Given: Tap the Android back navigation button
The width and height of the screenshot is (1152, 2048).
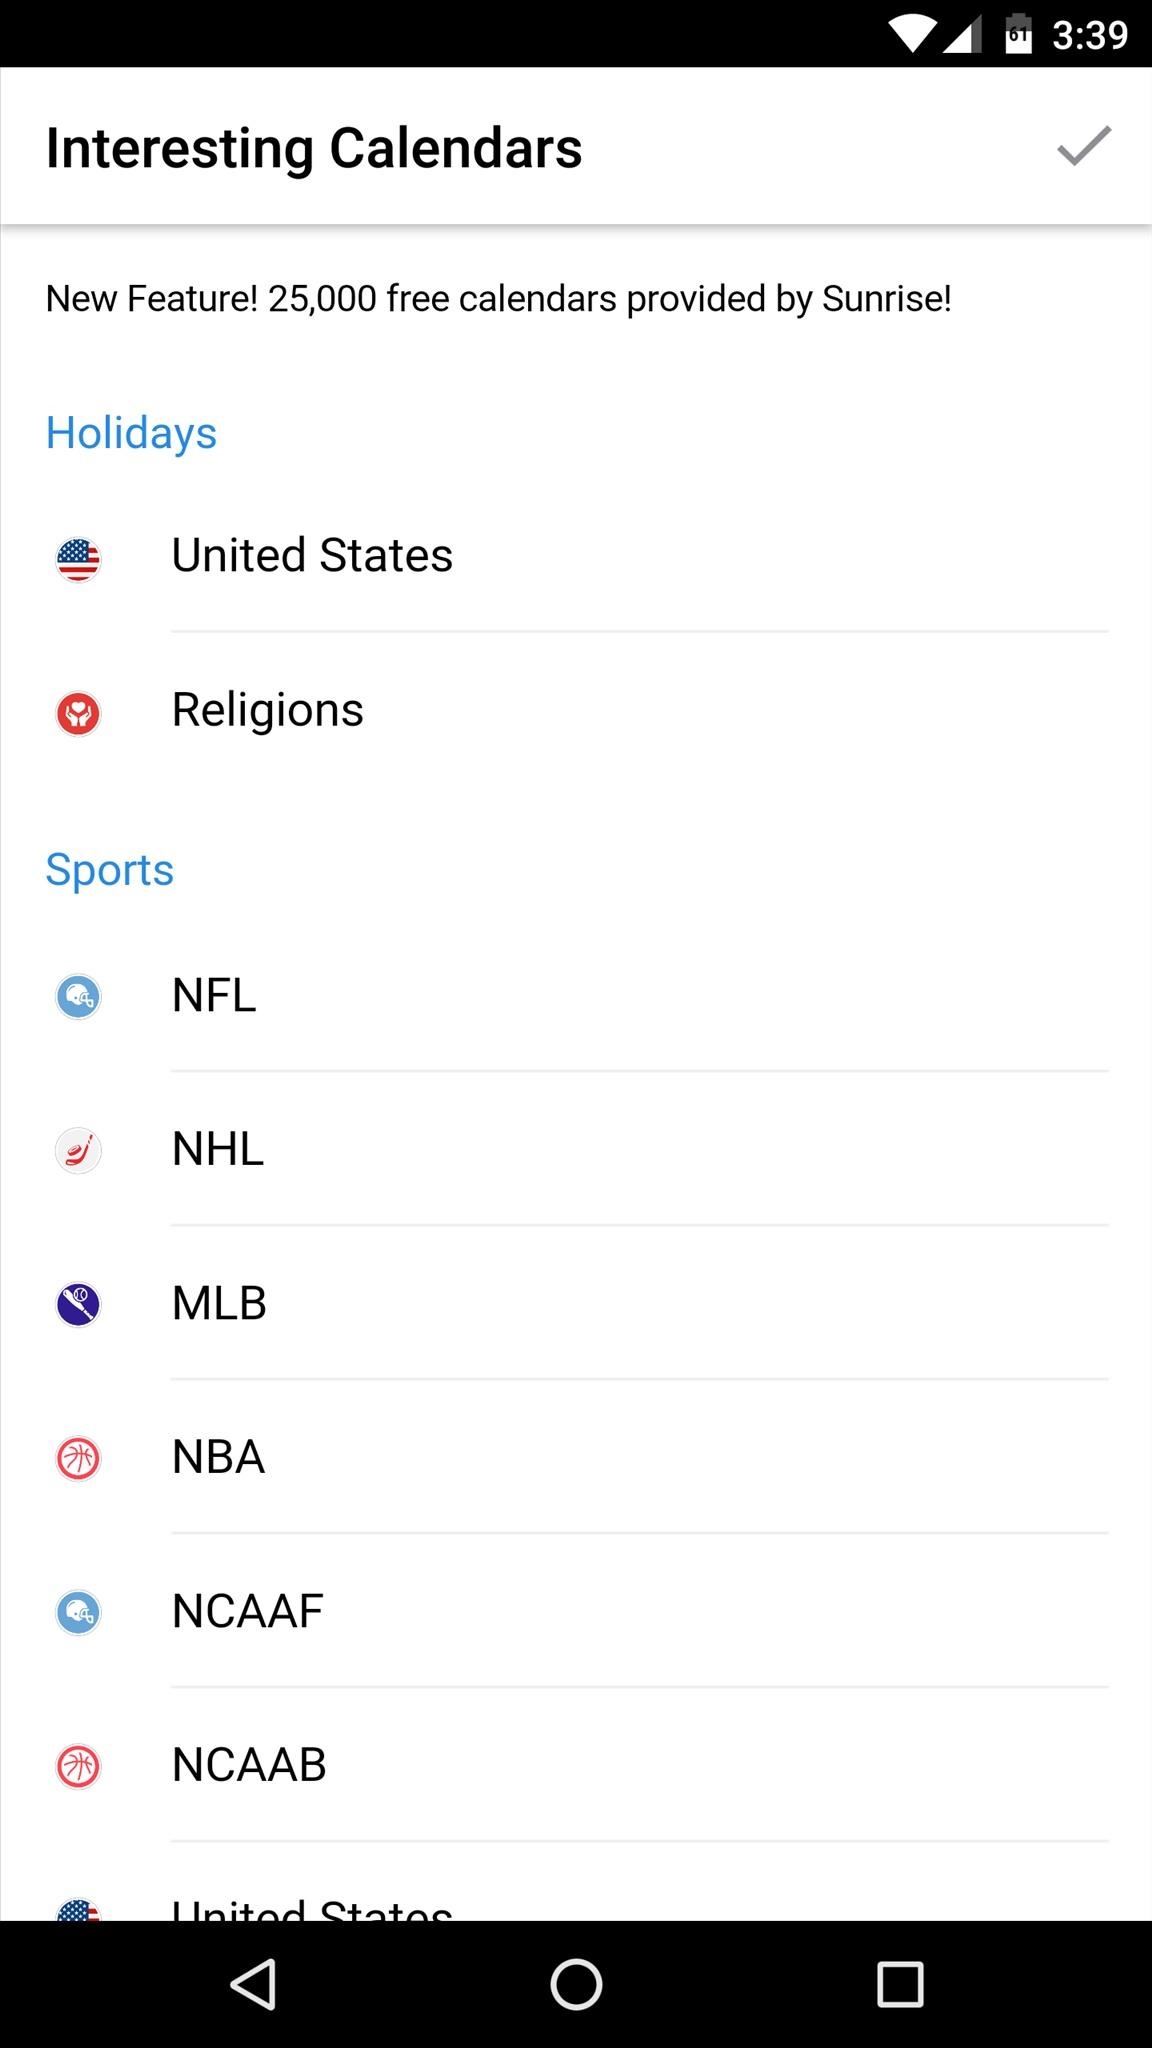Looking at the screenshot, I should click(x=254, y=1984).
